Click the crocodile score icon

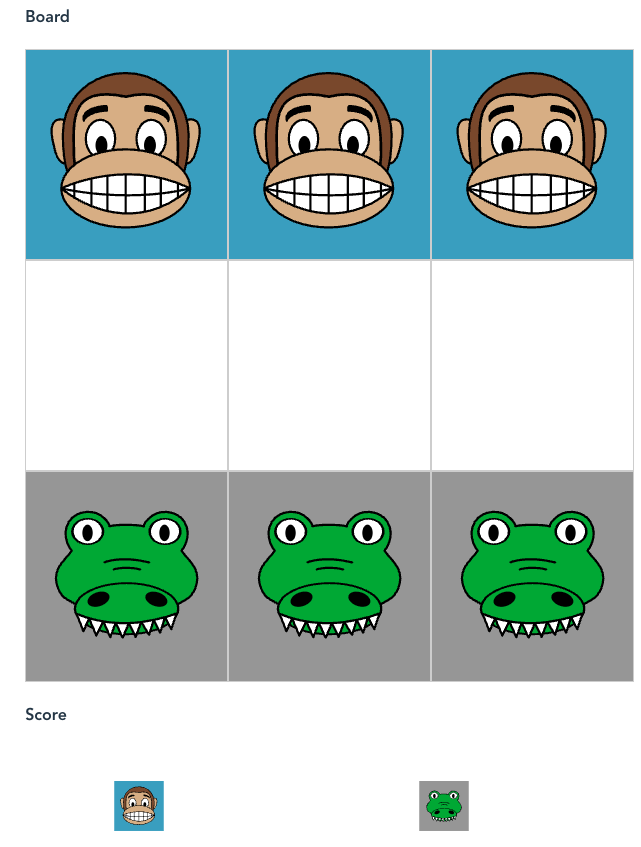444,805
